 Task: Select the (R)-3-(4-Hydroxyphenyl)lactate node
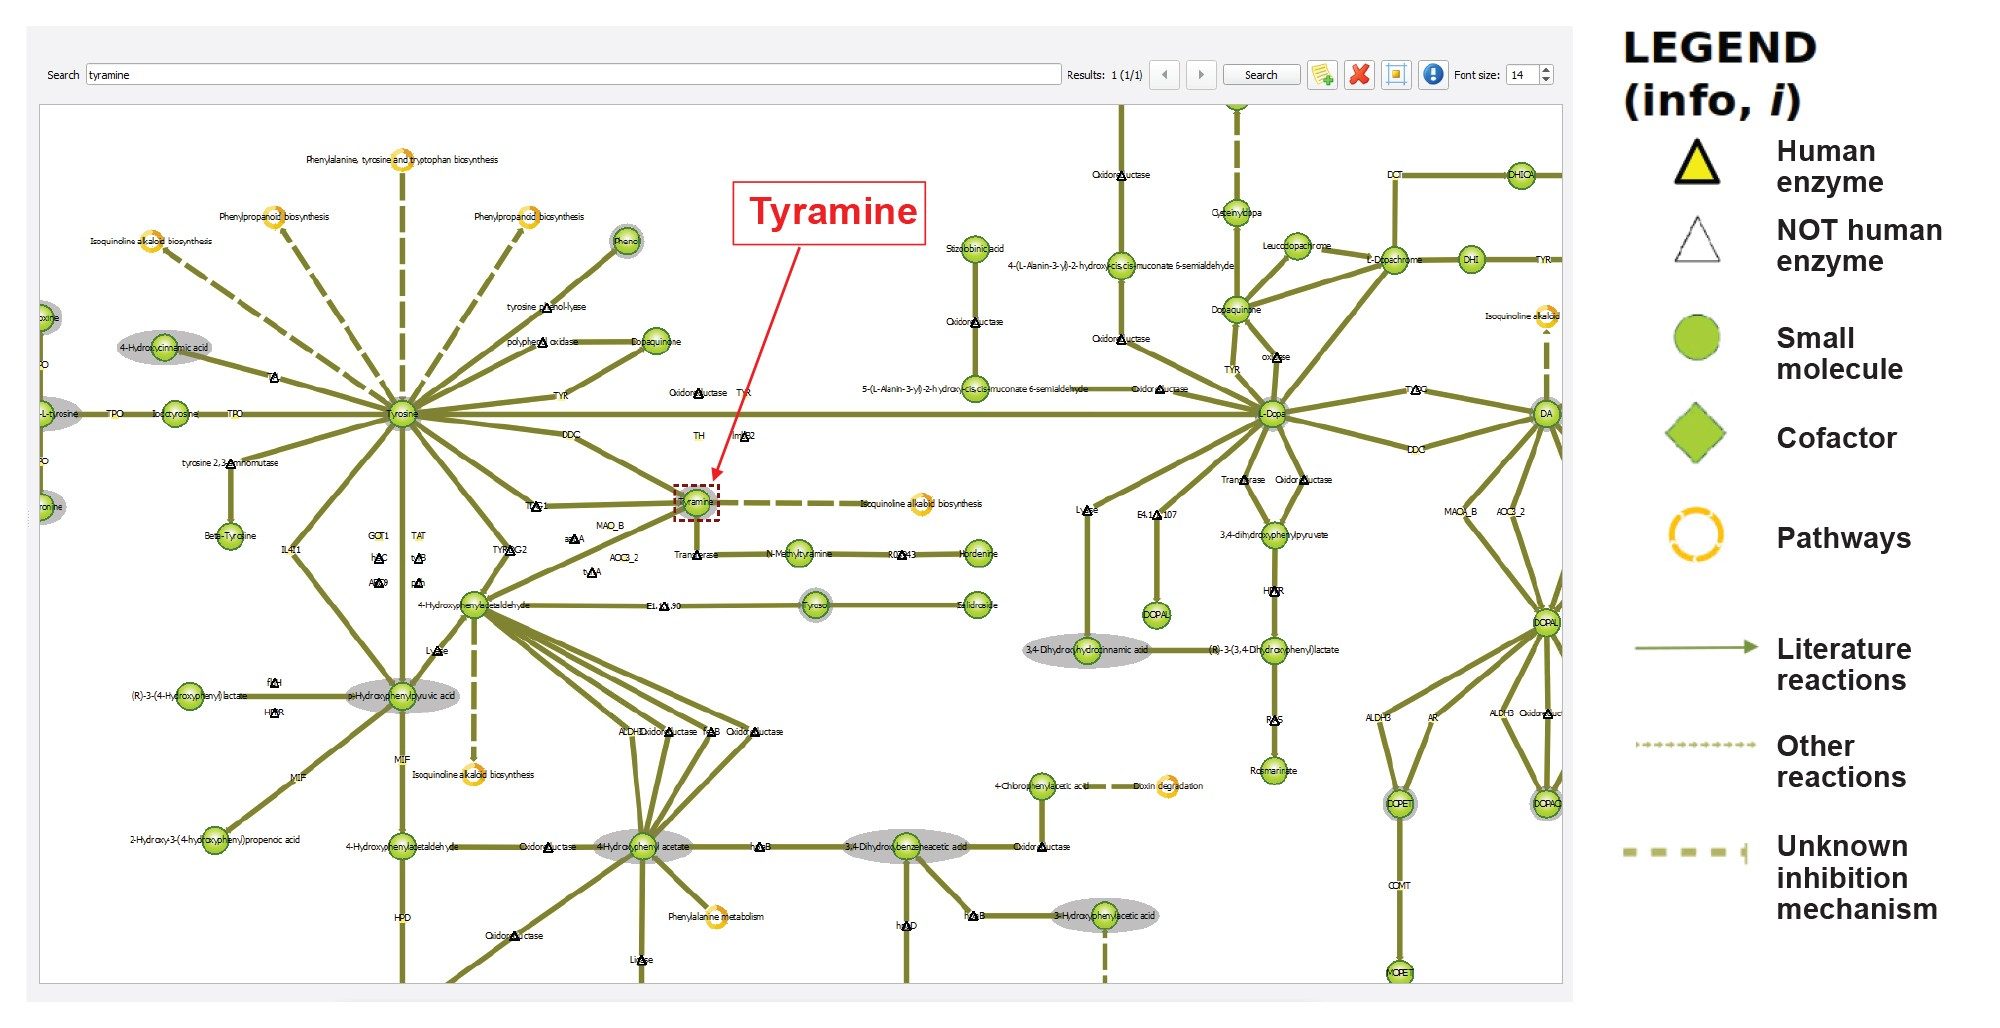tap(190, 696)
